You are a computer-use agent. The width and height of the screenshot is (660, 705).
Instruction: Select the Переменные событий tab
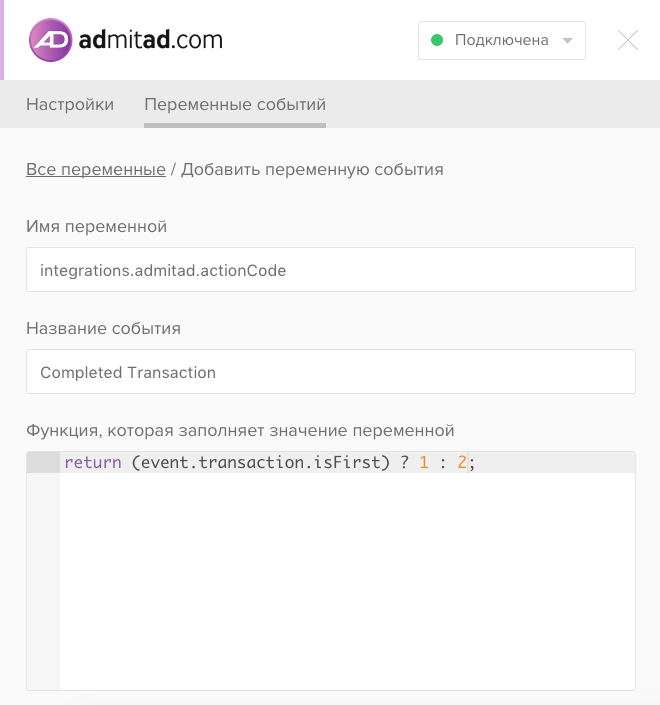(235, 104)
